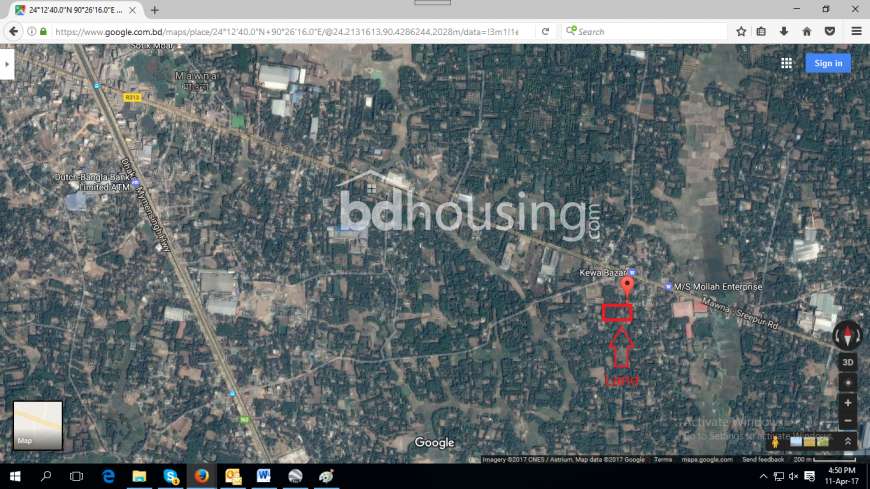
Task: Show bookmarks list icon in Firefox toolbar
Action: (761, 32)
